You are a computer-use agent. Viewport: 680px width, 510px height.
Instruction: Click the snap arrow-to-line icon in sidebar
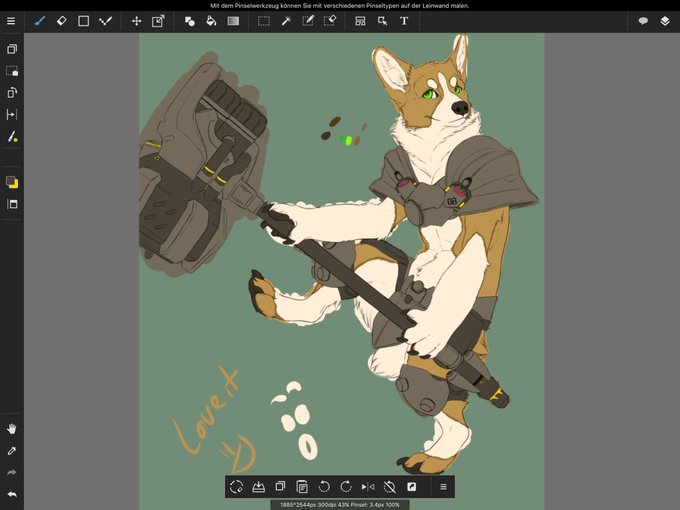pyautogui.click(x=12, y=114)
